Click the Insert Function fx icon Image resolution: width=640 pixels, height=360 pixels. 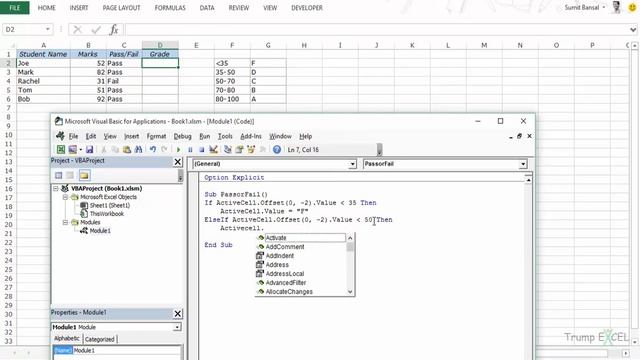[x=114, y=29]
